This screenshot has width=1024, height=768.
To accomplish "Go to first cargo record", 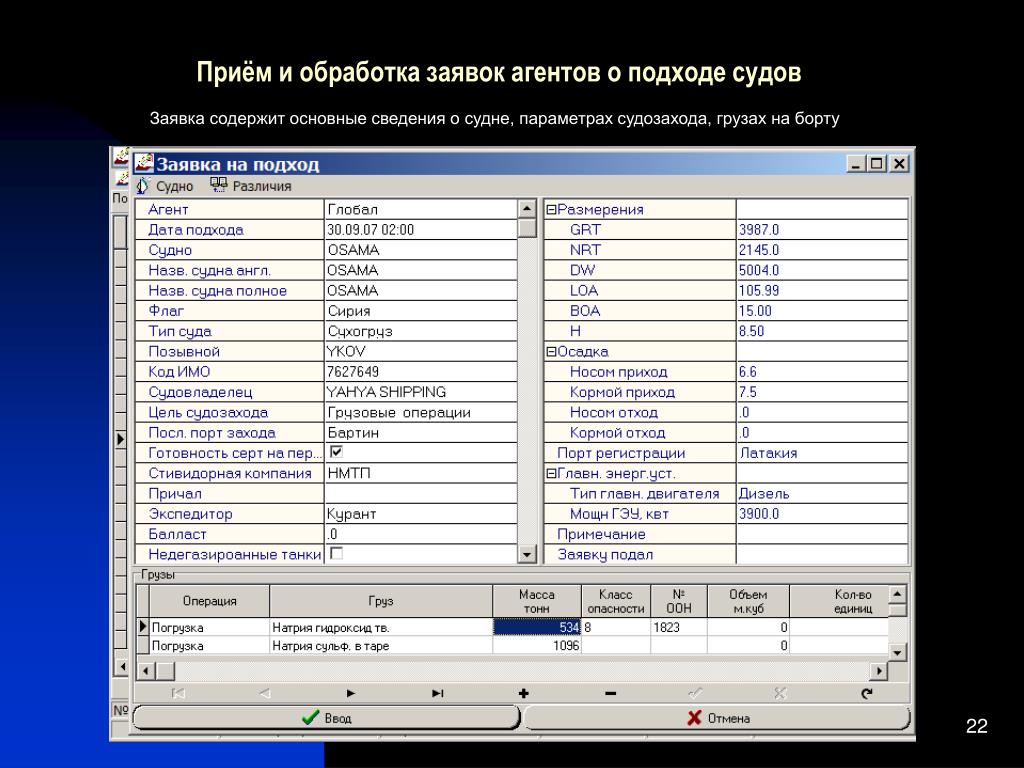I will (x=178, y=694).
